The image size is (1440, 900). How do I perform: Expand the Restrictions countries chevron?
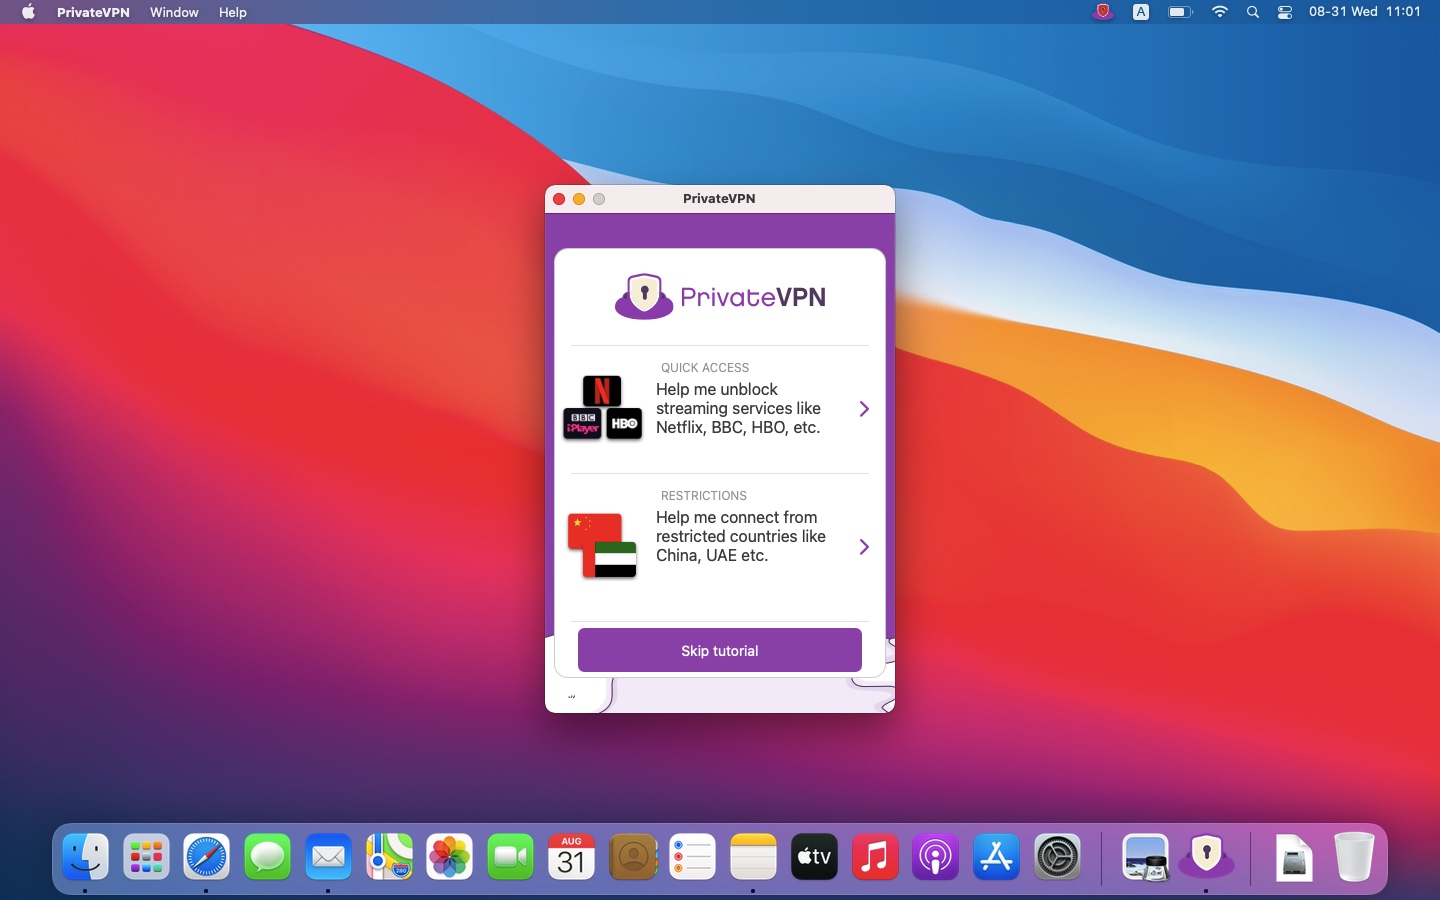pos(864,547)
